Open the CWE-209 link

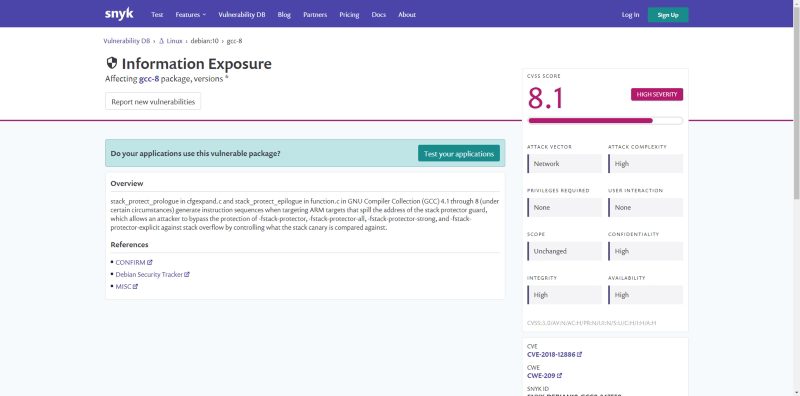click(x=541, y=376)
